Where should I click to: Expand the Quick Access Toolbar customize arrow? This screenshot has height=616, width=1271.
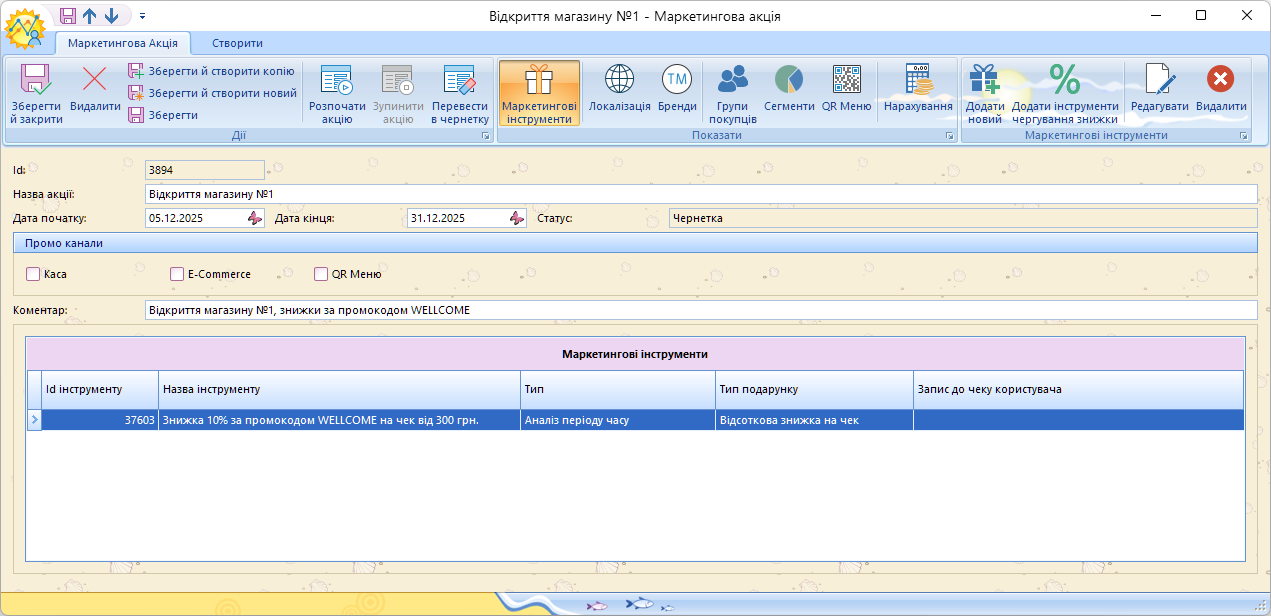142,16
